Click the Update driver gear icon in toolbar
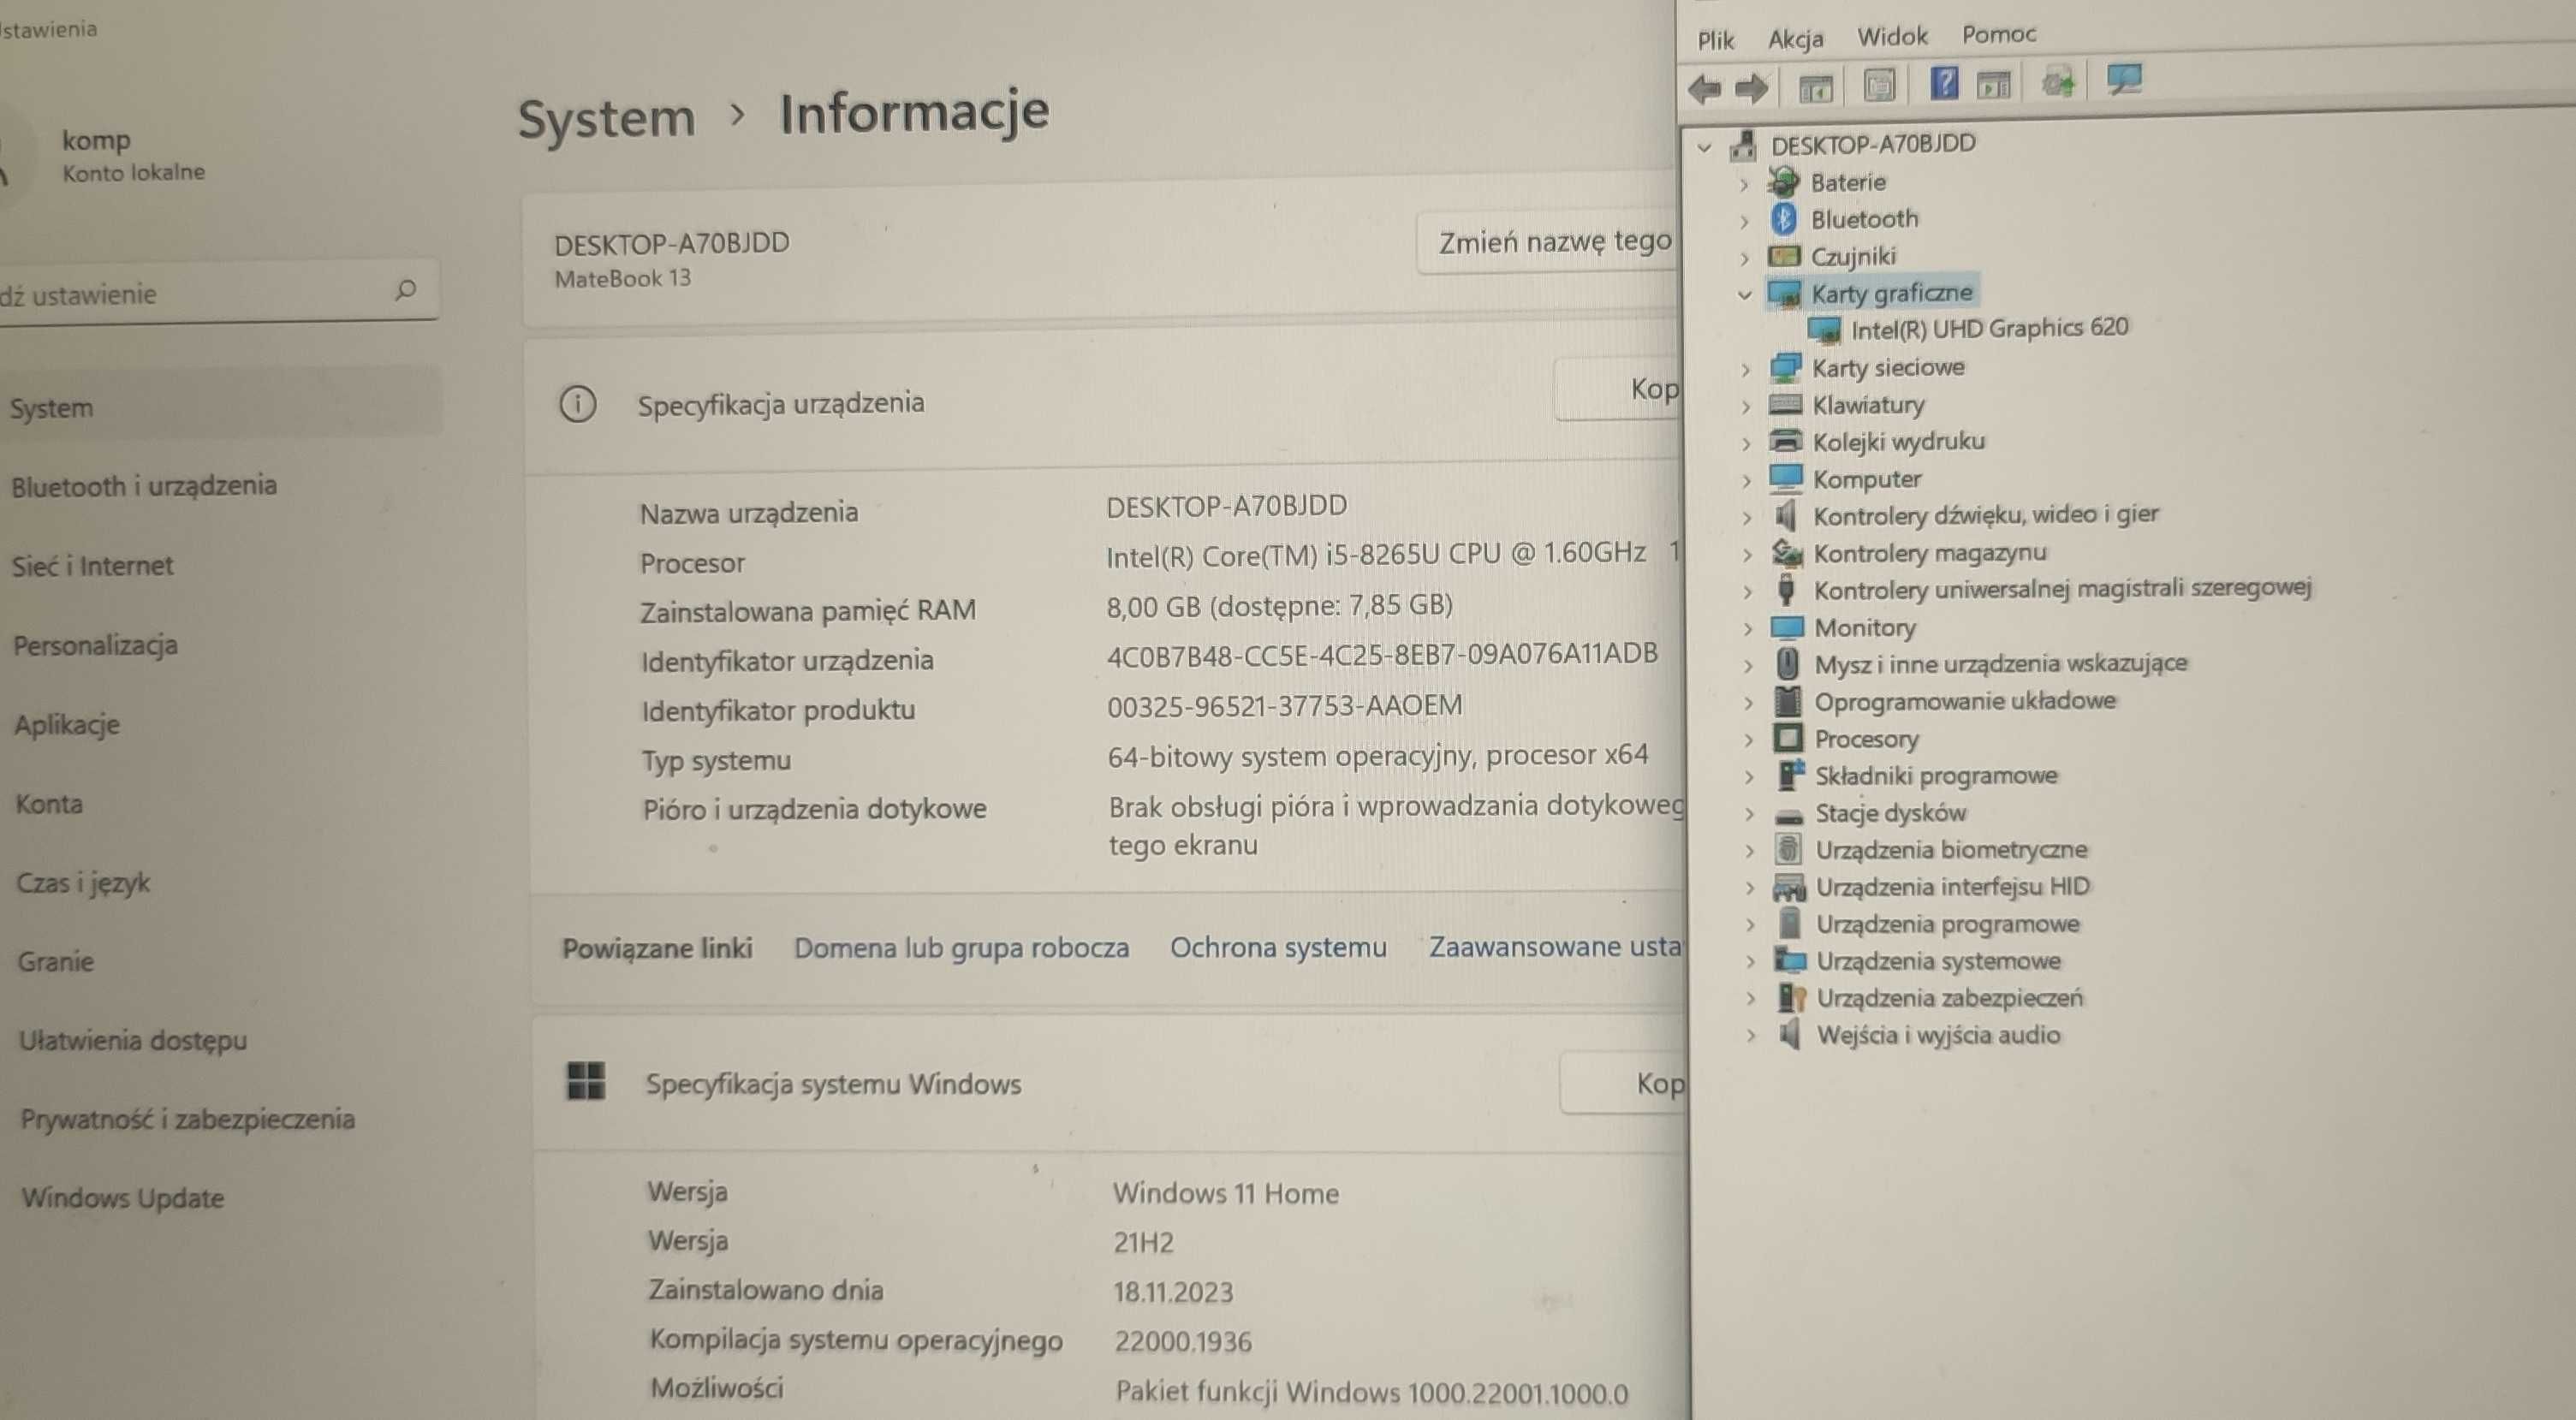Screen dimensions: 2576x1420 coord(2058,82)
